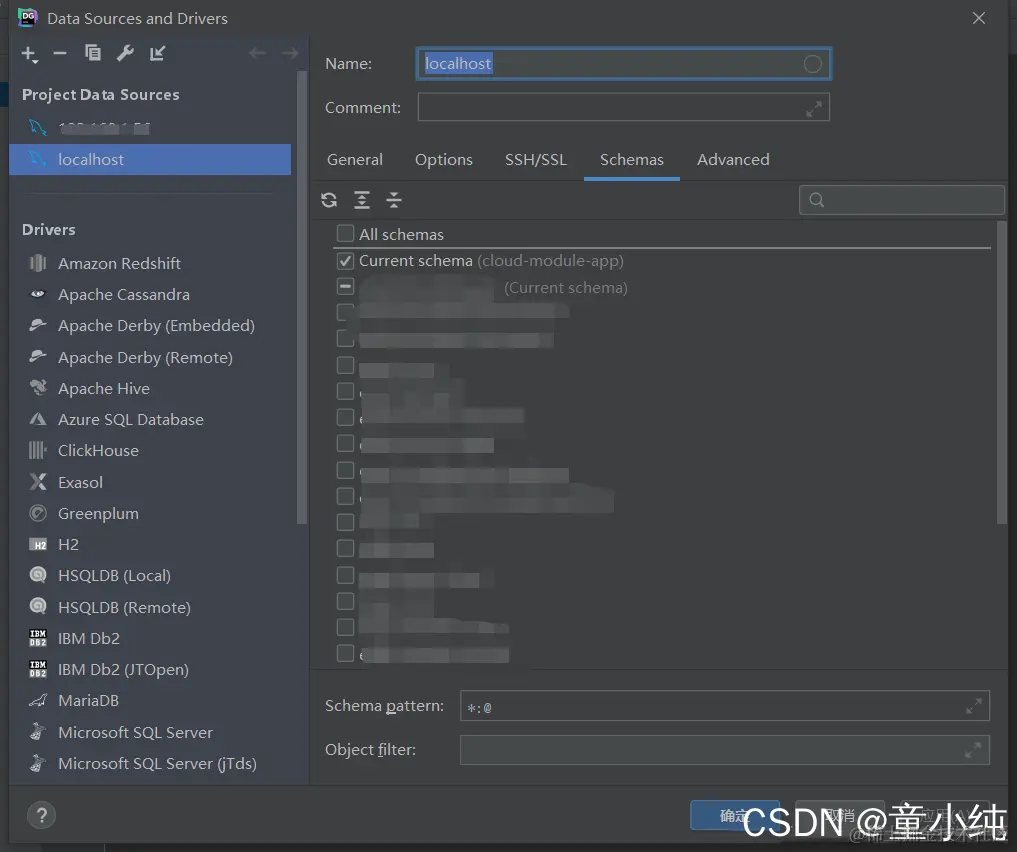This screenshot has height=852, width=1017.
Task: Click the Schema pattern input field
Action: coord(724,706)
